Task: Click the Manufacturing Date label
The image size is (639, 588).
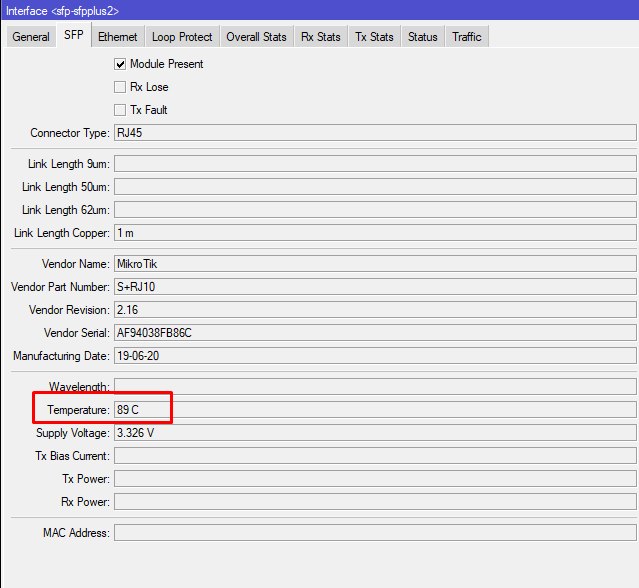Action: [62, 356]
